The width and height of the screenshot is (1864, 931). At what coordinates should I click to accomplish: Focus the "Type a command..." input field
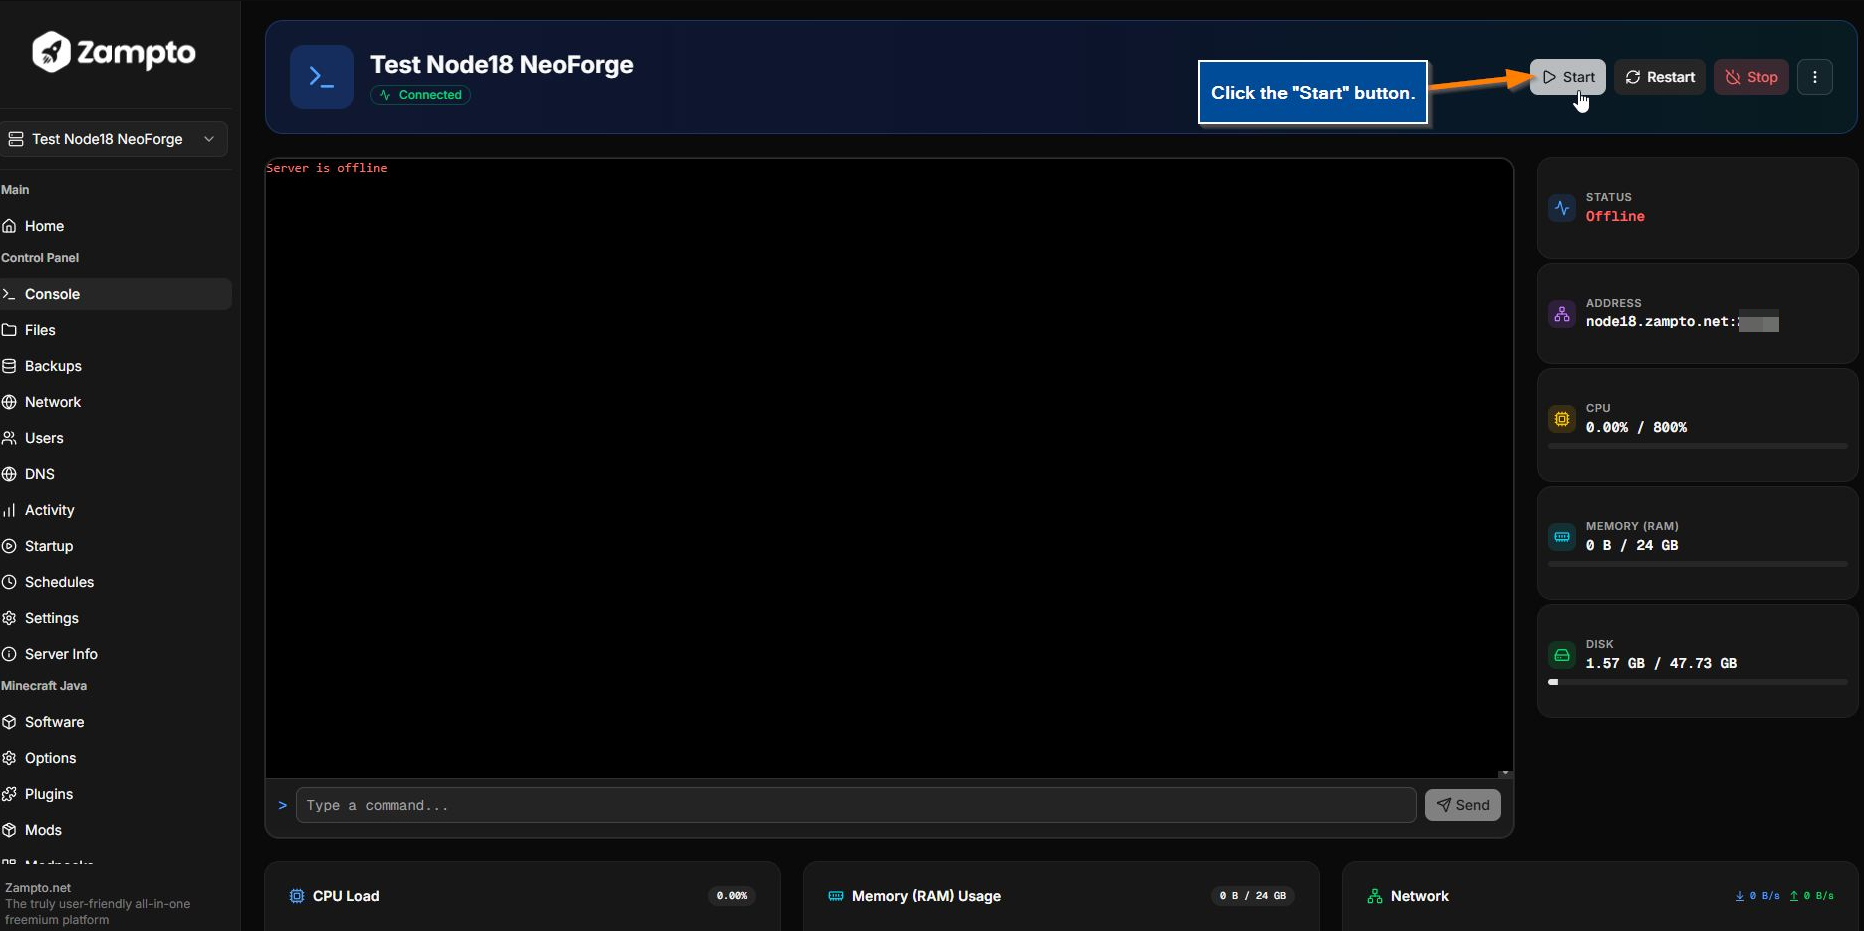[856, 805]
